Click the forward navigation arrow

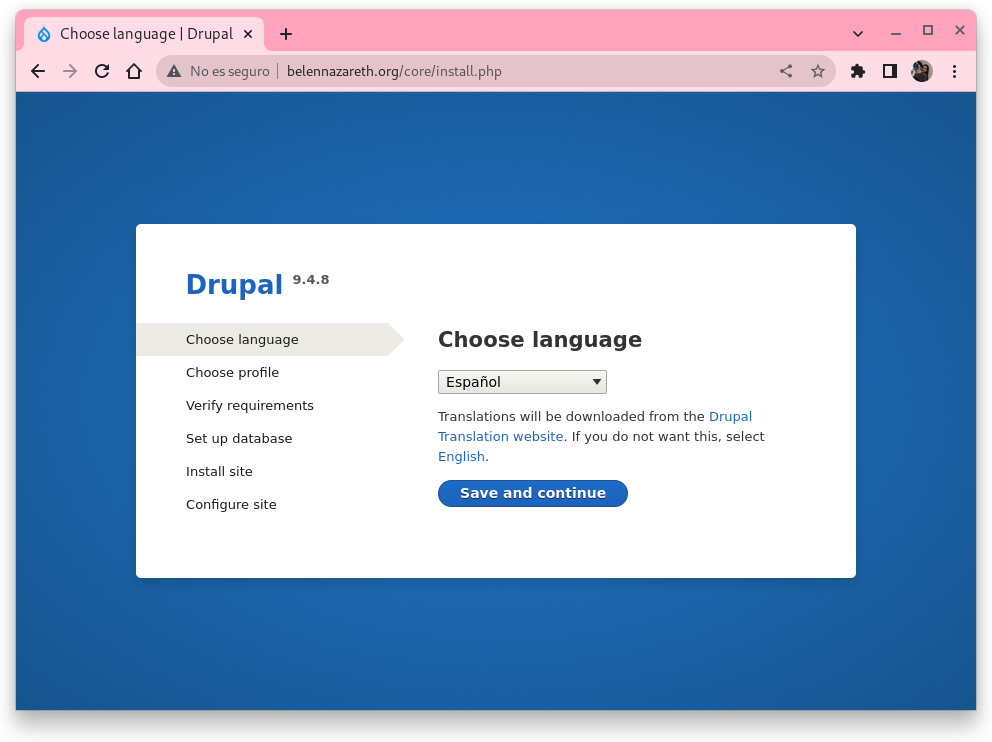70,71
